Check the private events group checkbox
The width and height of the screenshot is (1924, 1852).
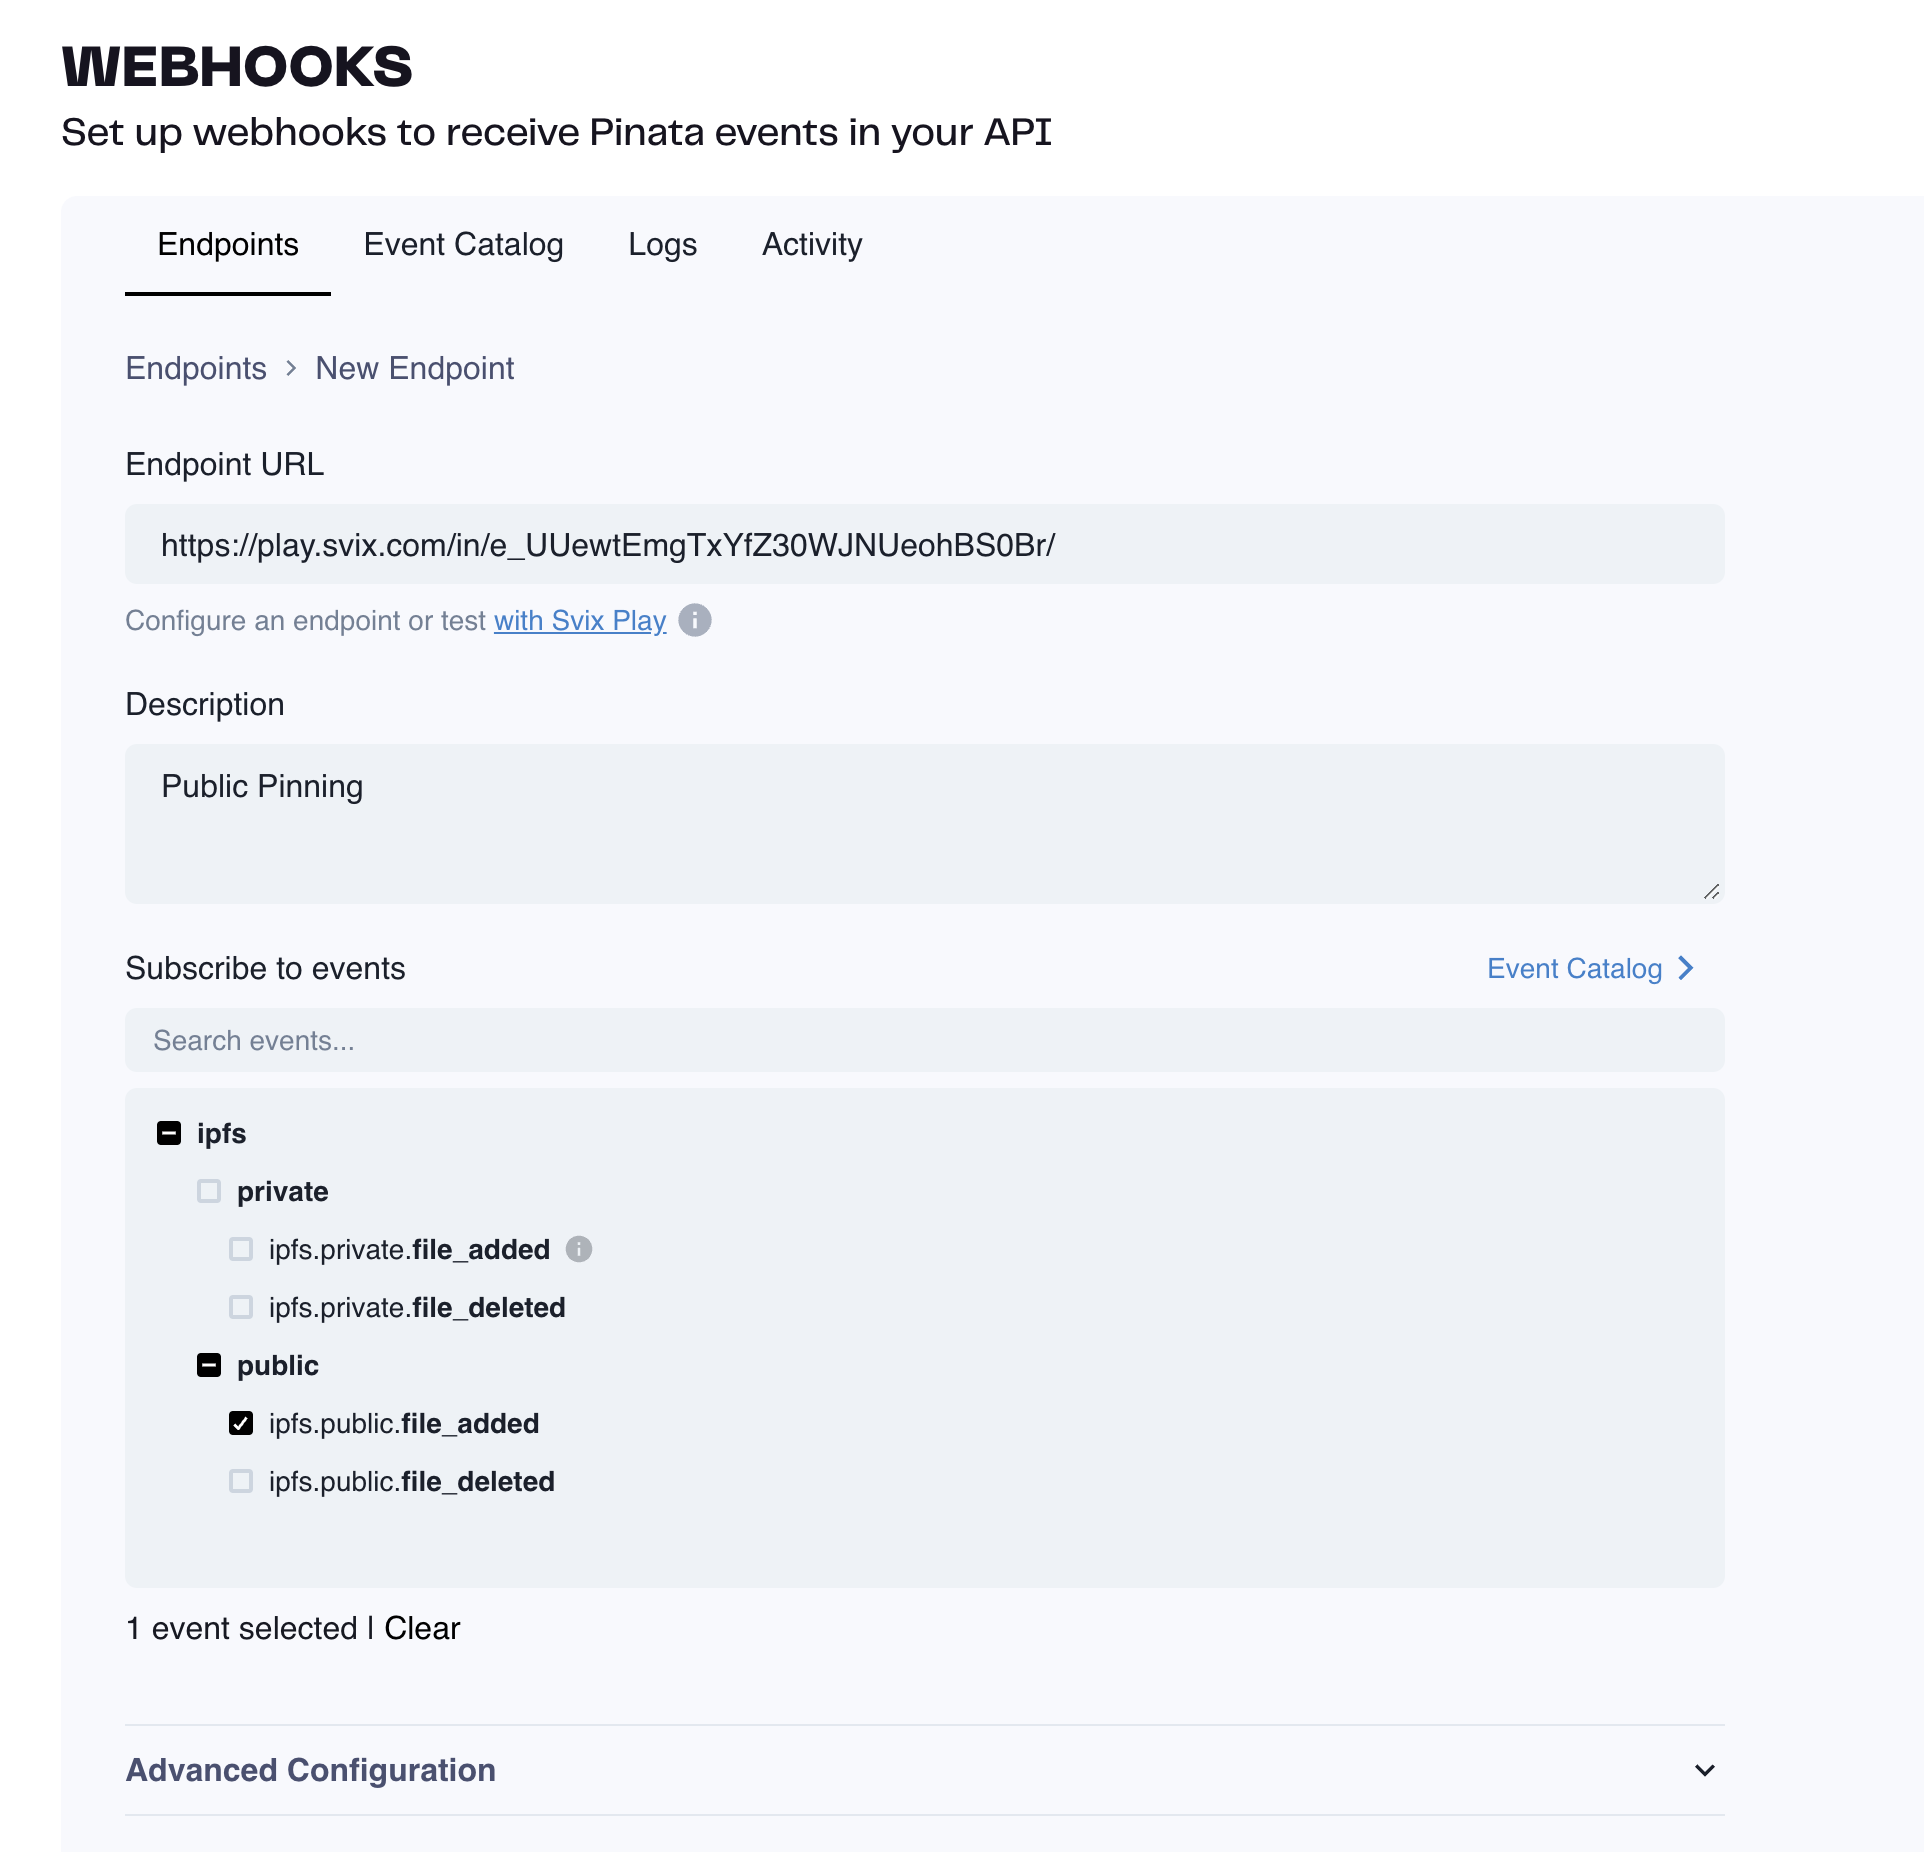tap(209, 1191)
